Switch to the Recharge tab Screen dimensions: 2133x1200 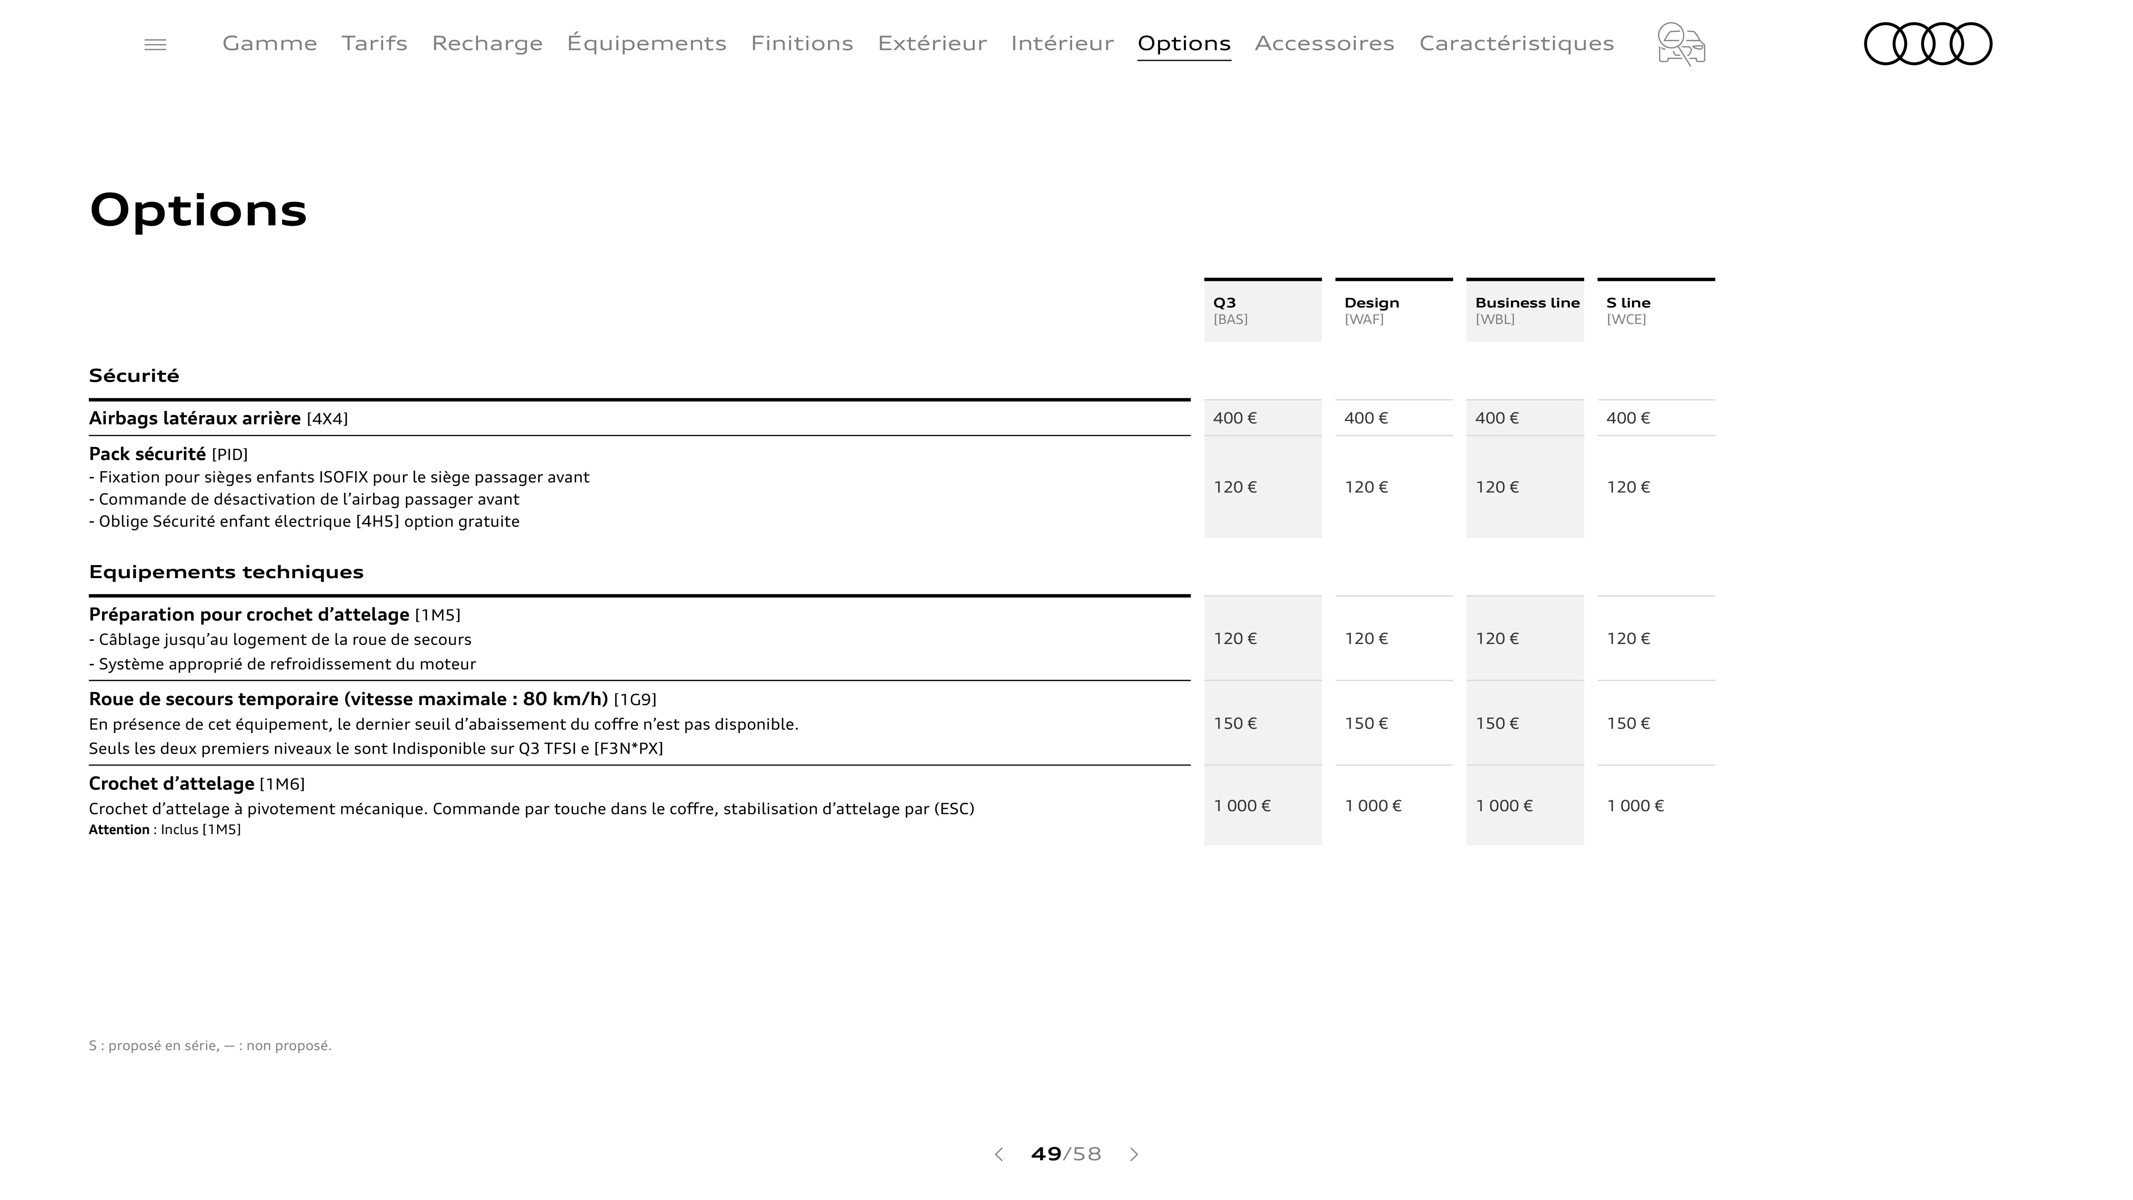(487, 43)
